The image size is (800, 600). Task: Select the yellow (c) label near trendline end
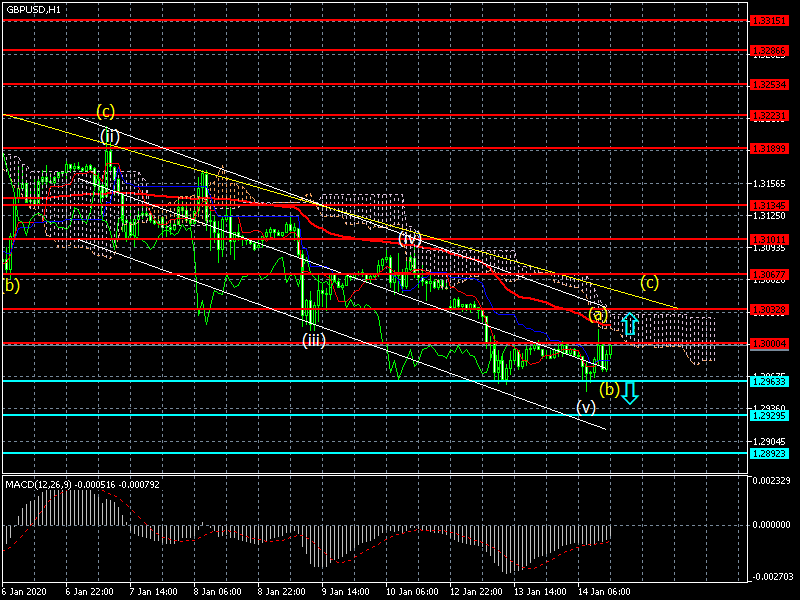[649, 282]
